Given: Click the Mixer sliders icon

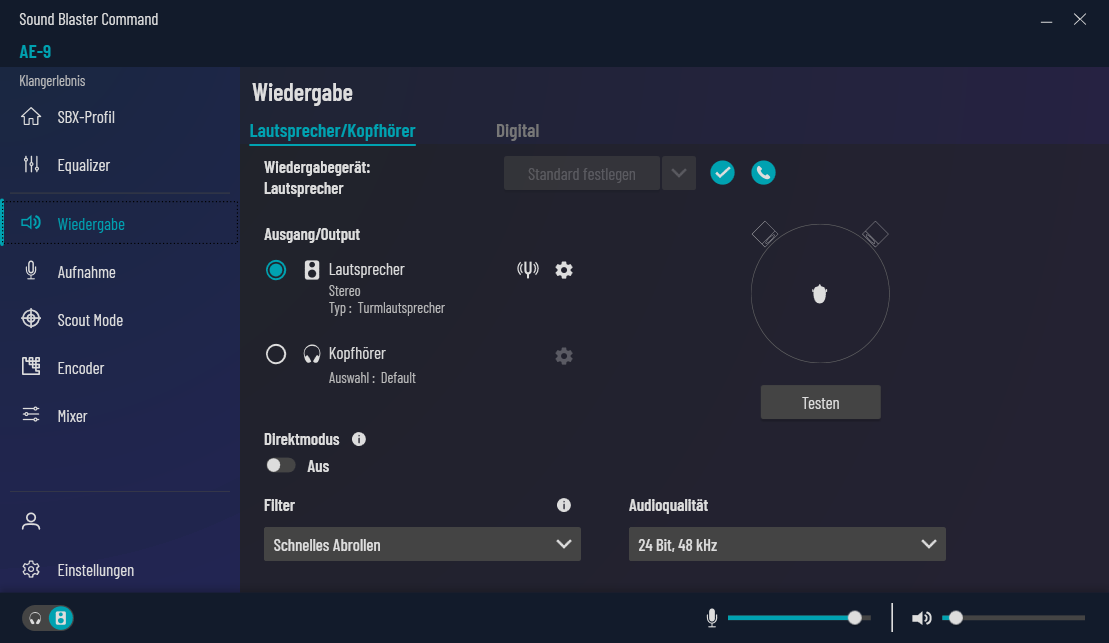Looking at the screenshot, I should [31, 415].
